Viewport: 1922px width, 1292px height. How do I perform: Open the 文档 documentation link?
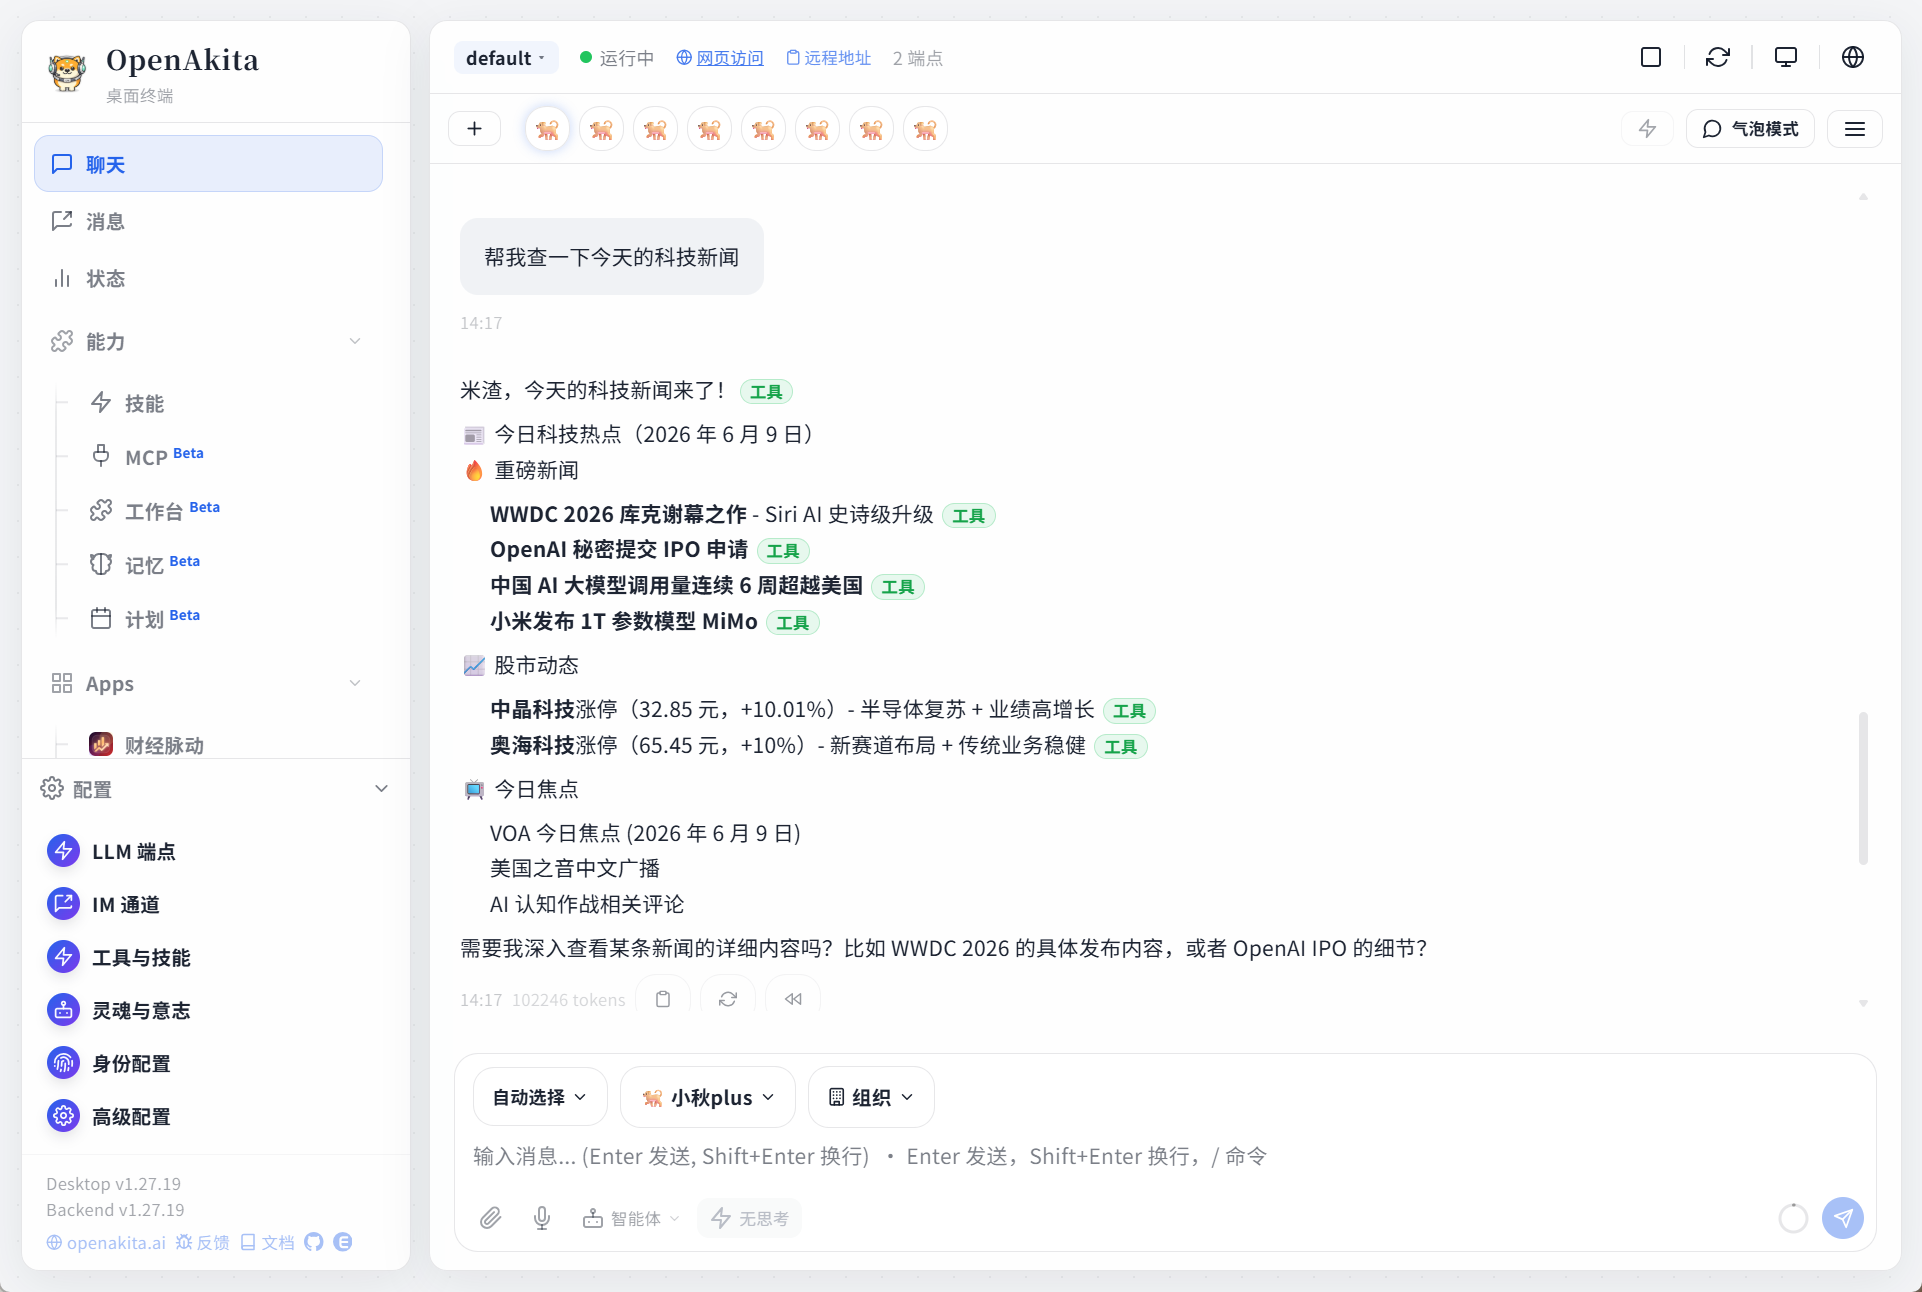(268, 1242)
